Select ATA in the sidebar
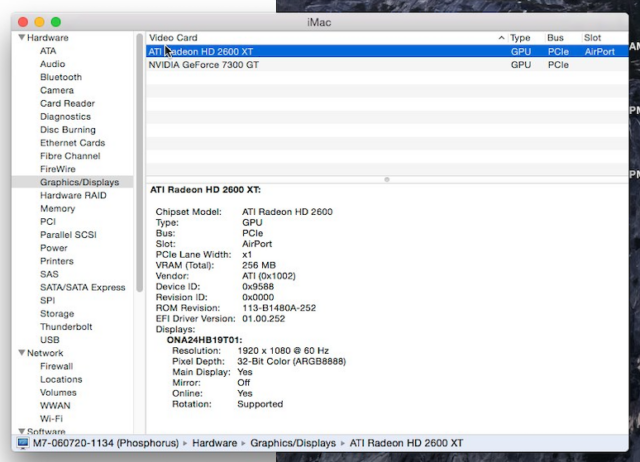Viewport: 640px width, 462px height. tap(48, 51)
